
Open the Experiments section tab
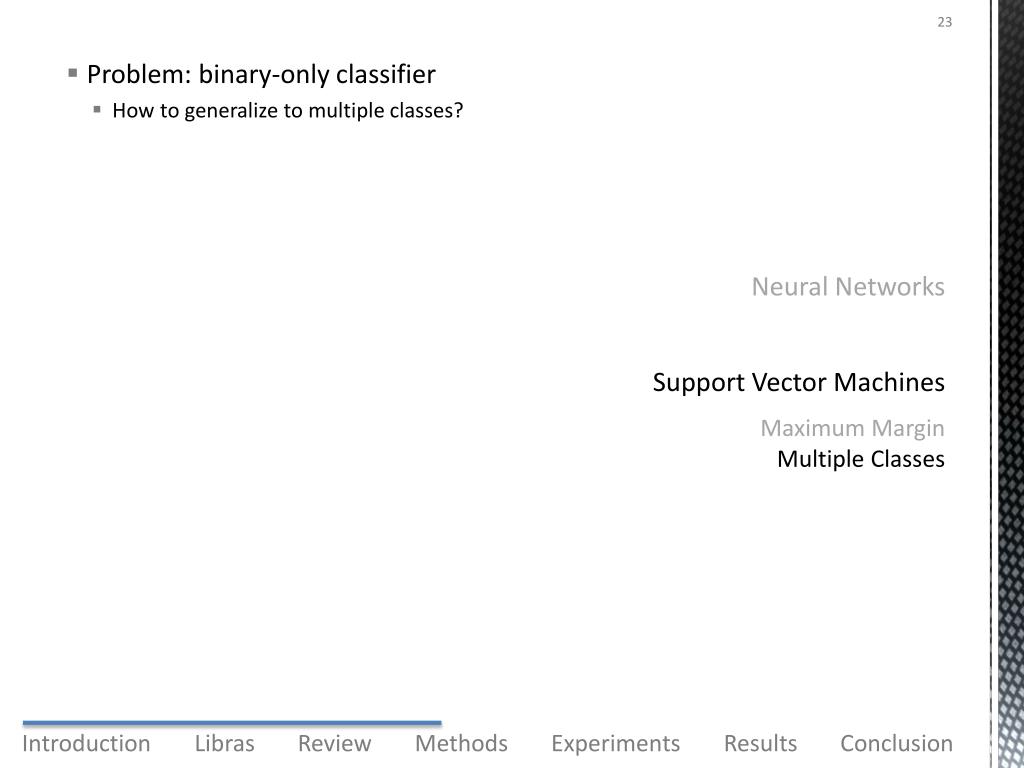pos(615,744)
